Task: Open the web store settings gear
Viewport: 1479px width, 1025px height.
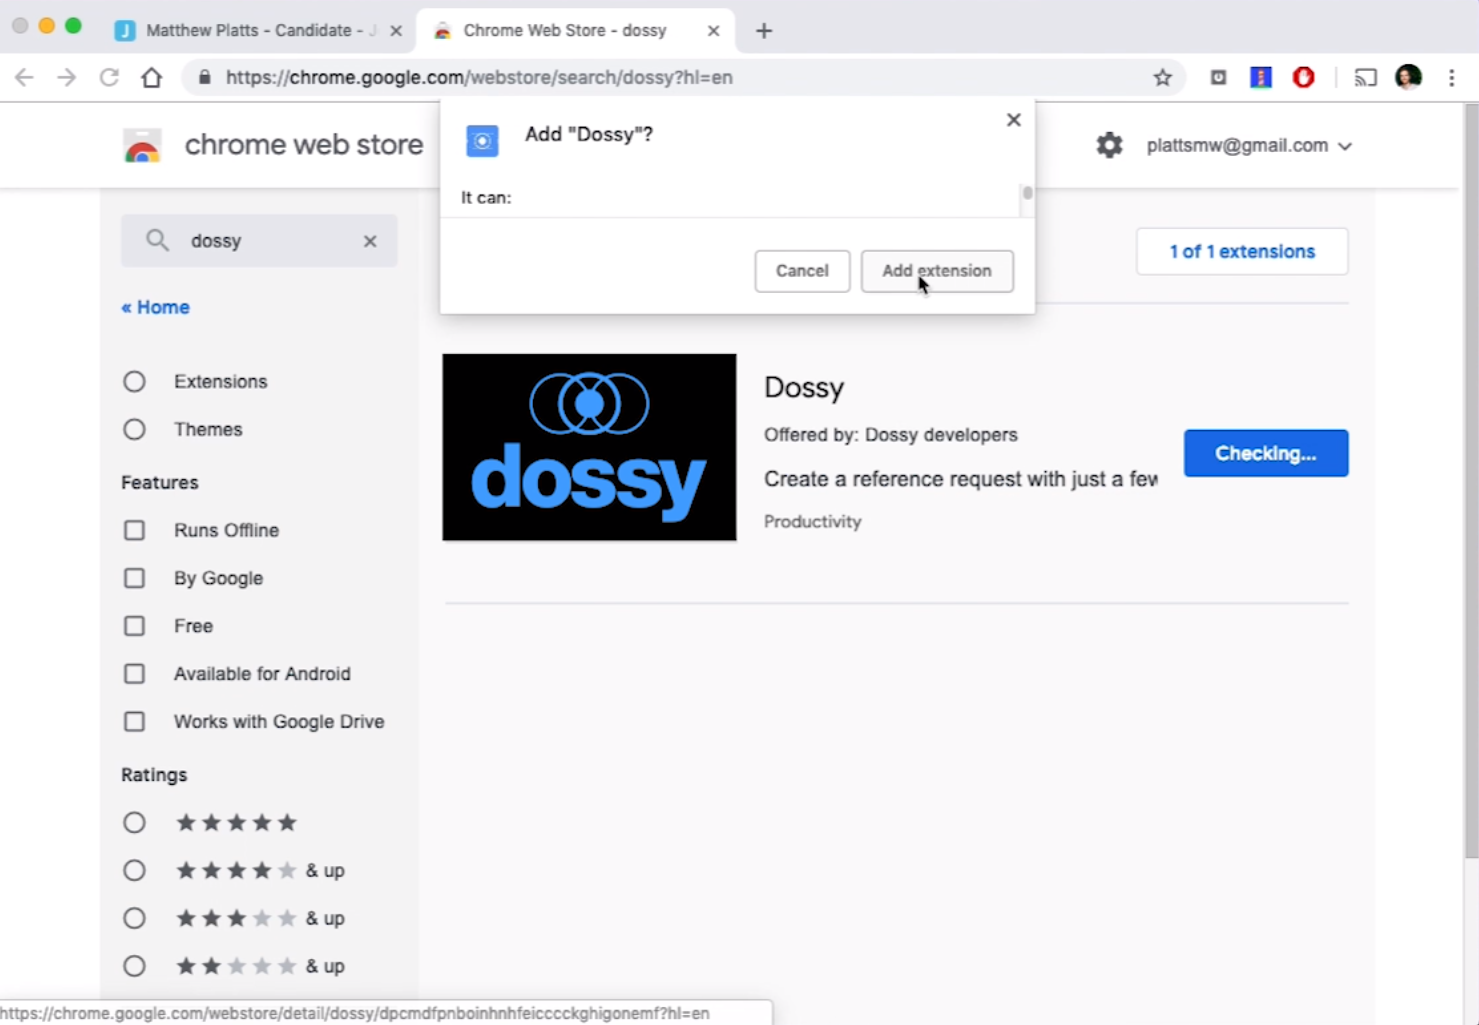Action: coord(1110,145)
